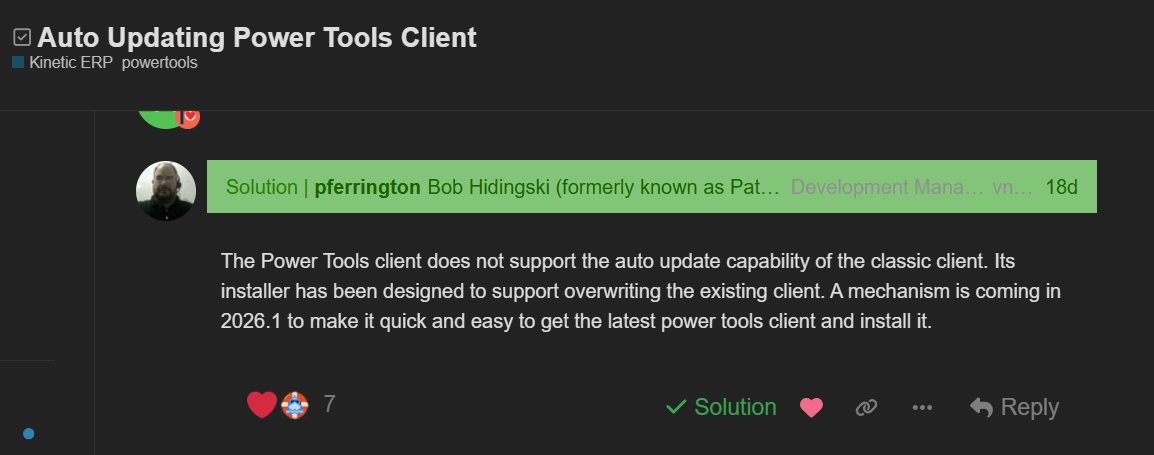The width and height of the screenshot is (1154, 455).
Task: Click the Kinetic ERP category blue square
Action: click(x=18, y=63)
